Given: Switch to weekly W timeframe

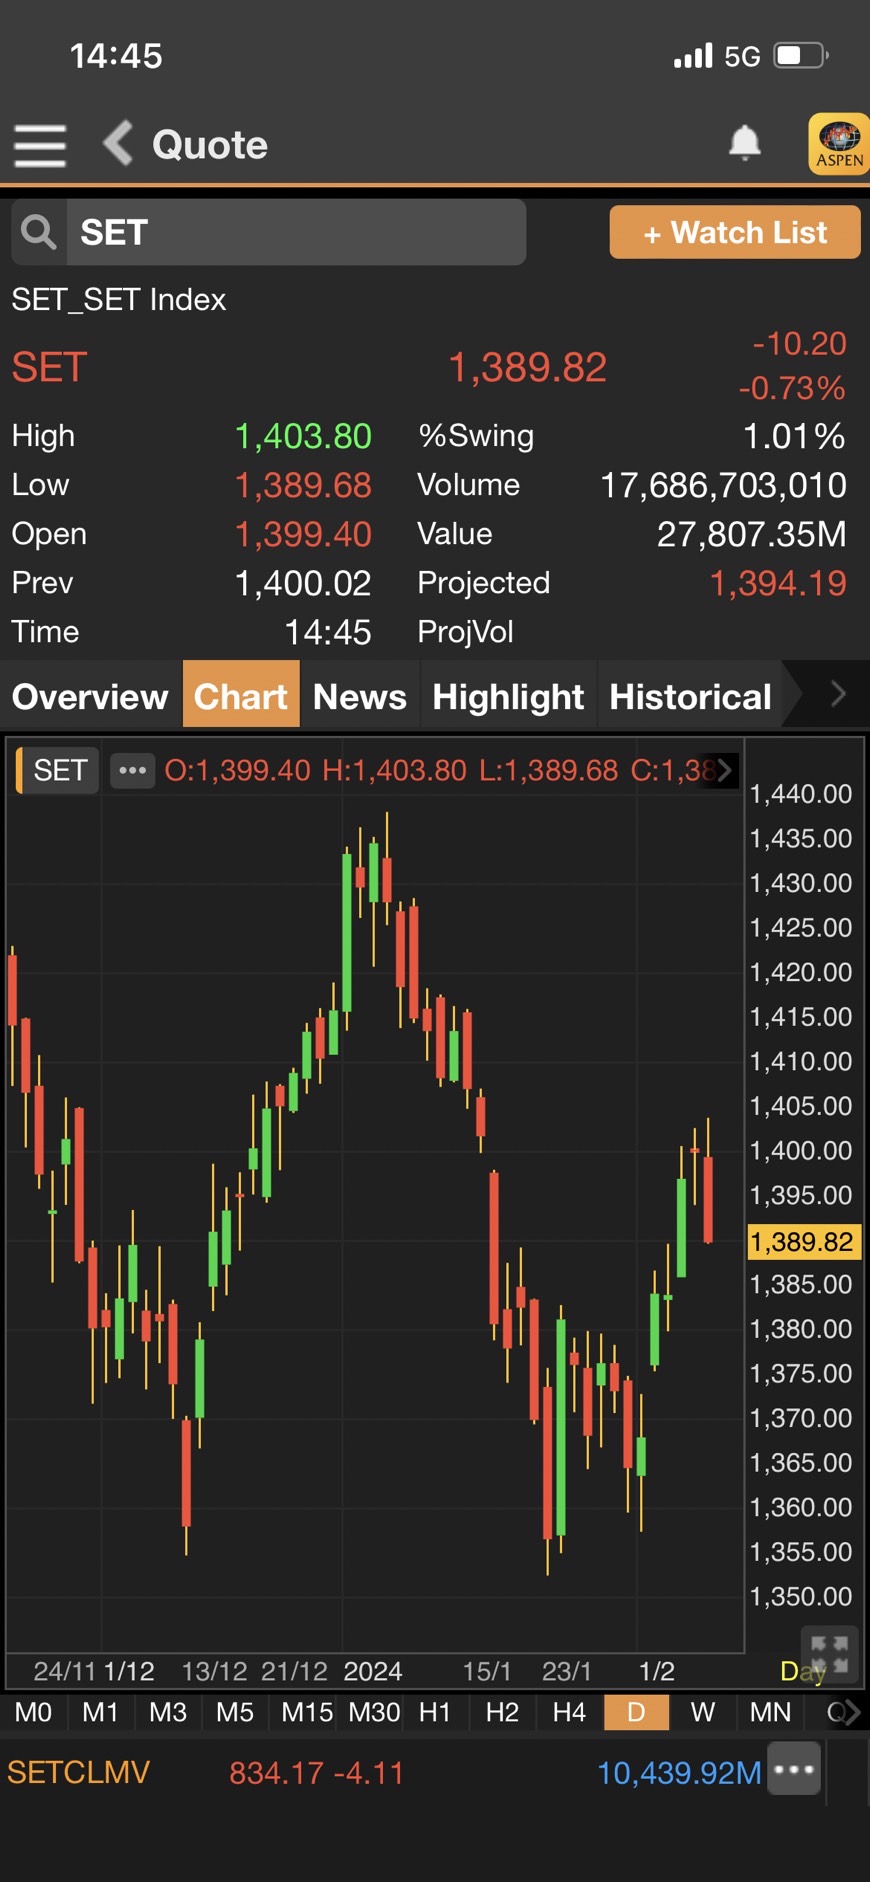Looking at the screenshot, I should 703,1712.
